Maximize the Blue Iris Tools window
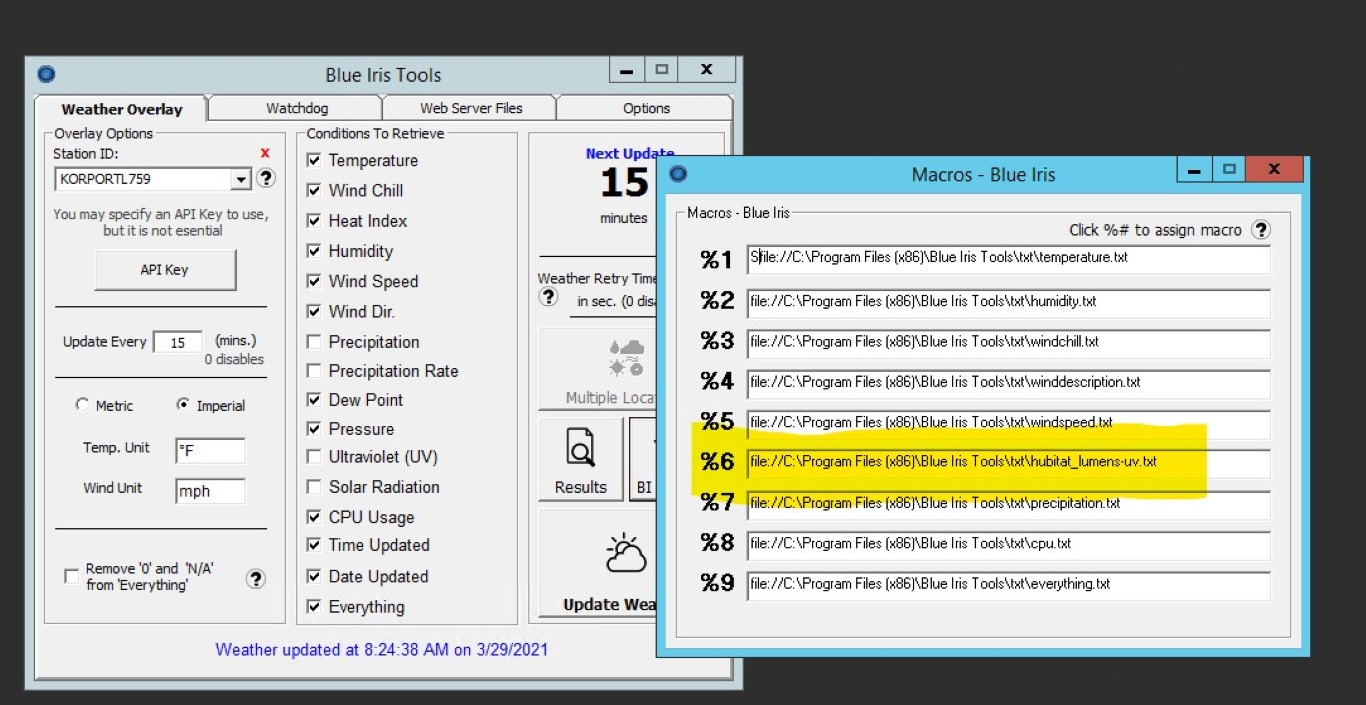This screenshot has width=1366, height=705. point(661,70)
